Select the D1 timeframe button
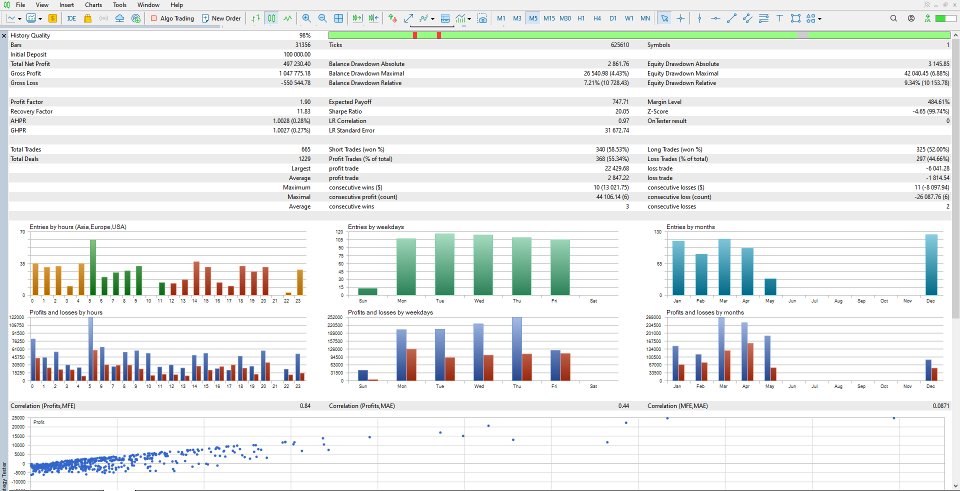 point(613,18)
